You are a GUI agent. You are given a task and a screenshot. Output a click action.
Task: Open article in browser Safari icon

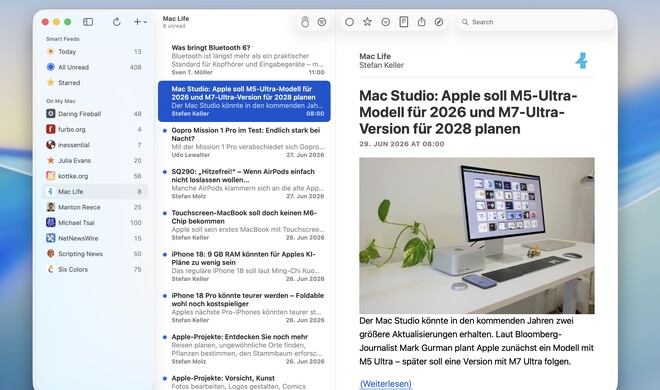(439, 22)
